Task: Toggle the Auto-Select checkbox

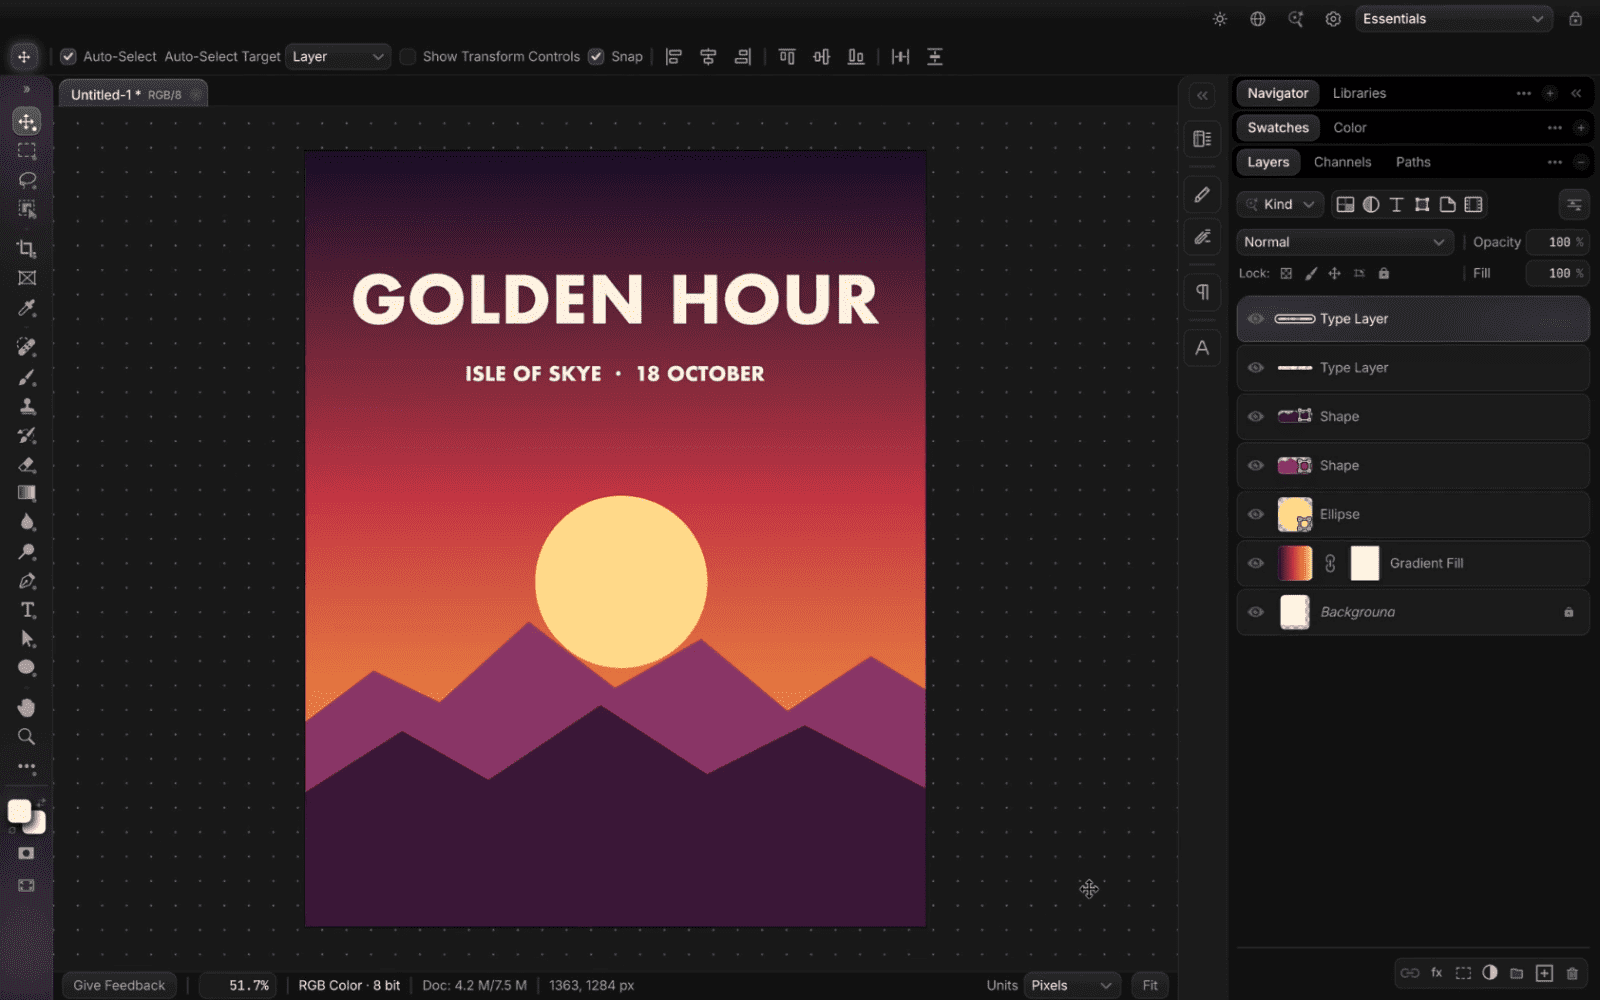Action: pos(68,57)
